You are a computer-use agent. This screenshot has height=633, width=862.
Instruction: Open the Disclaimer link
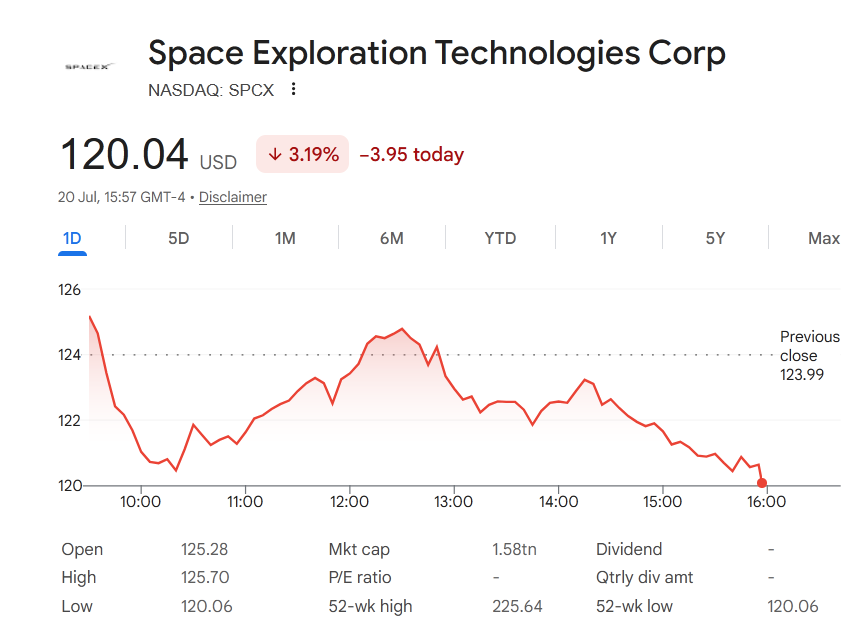click(x=233, y=197)
